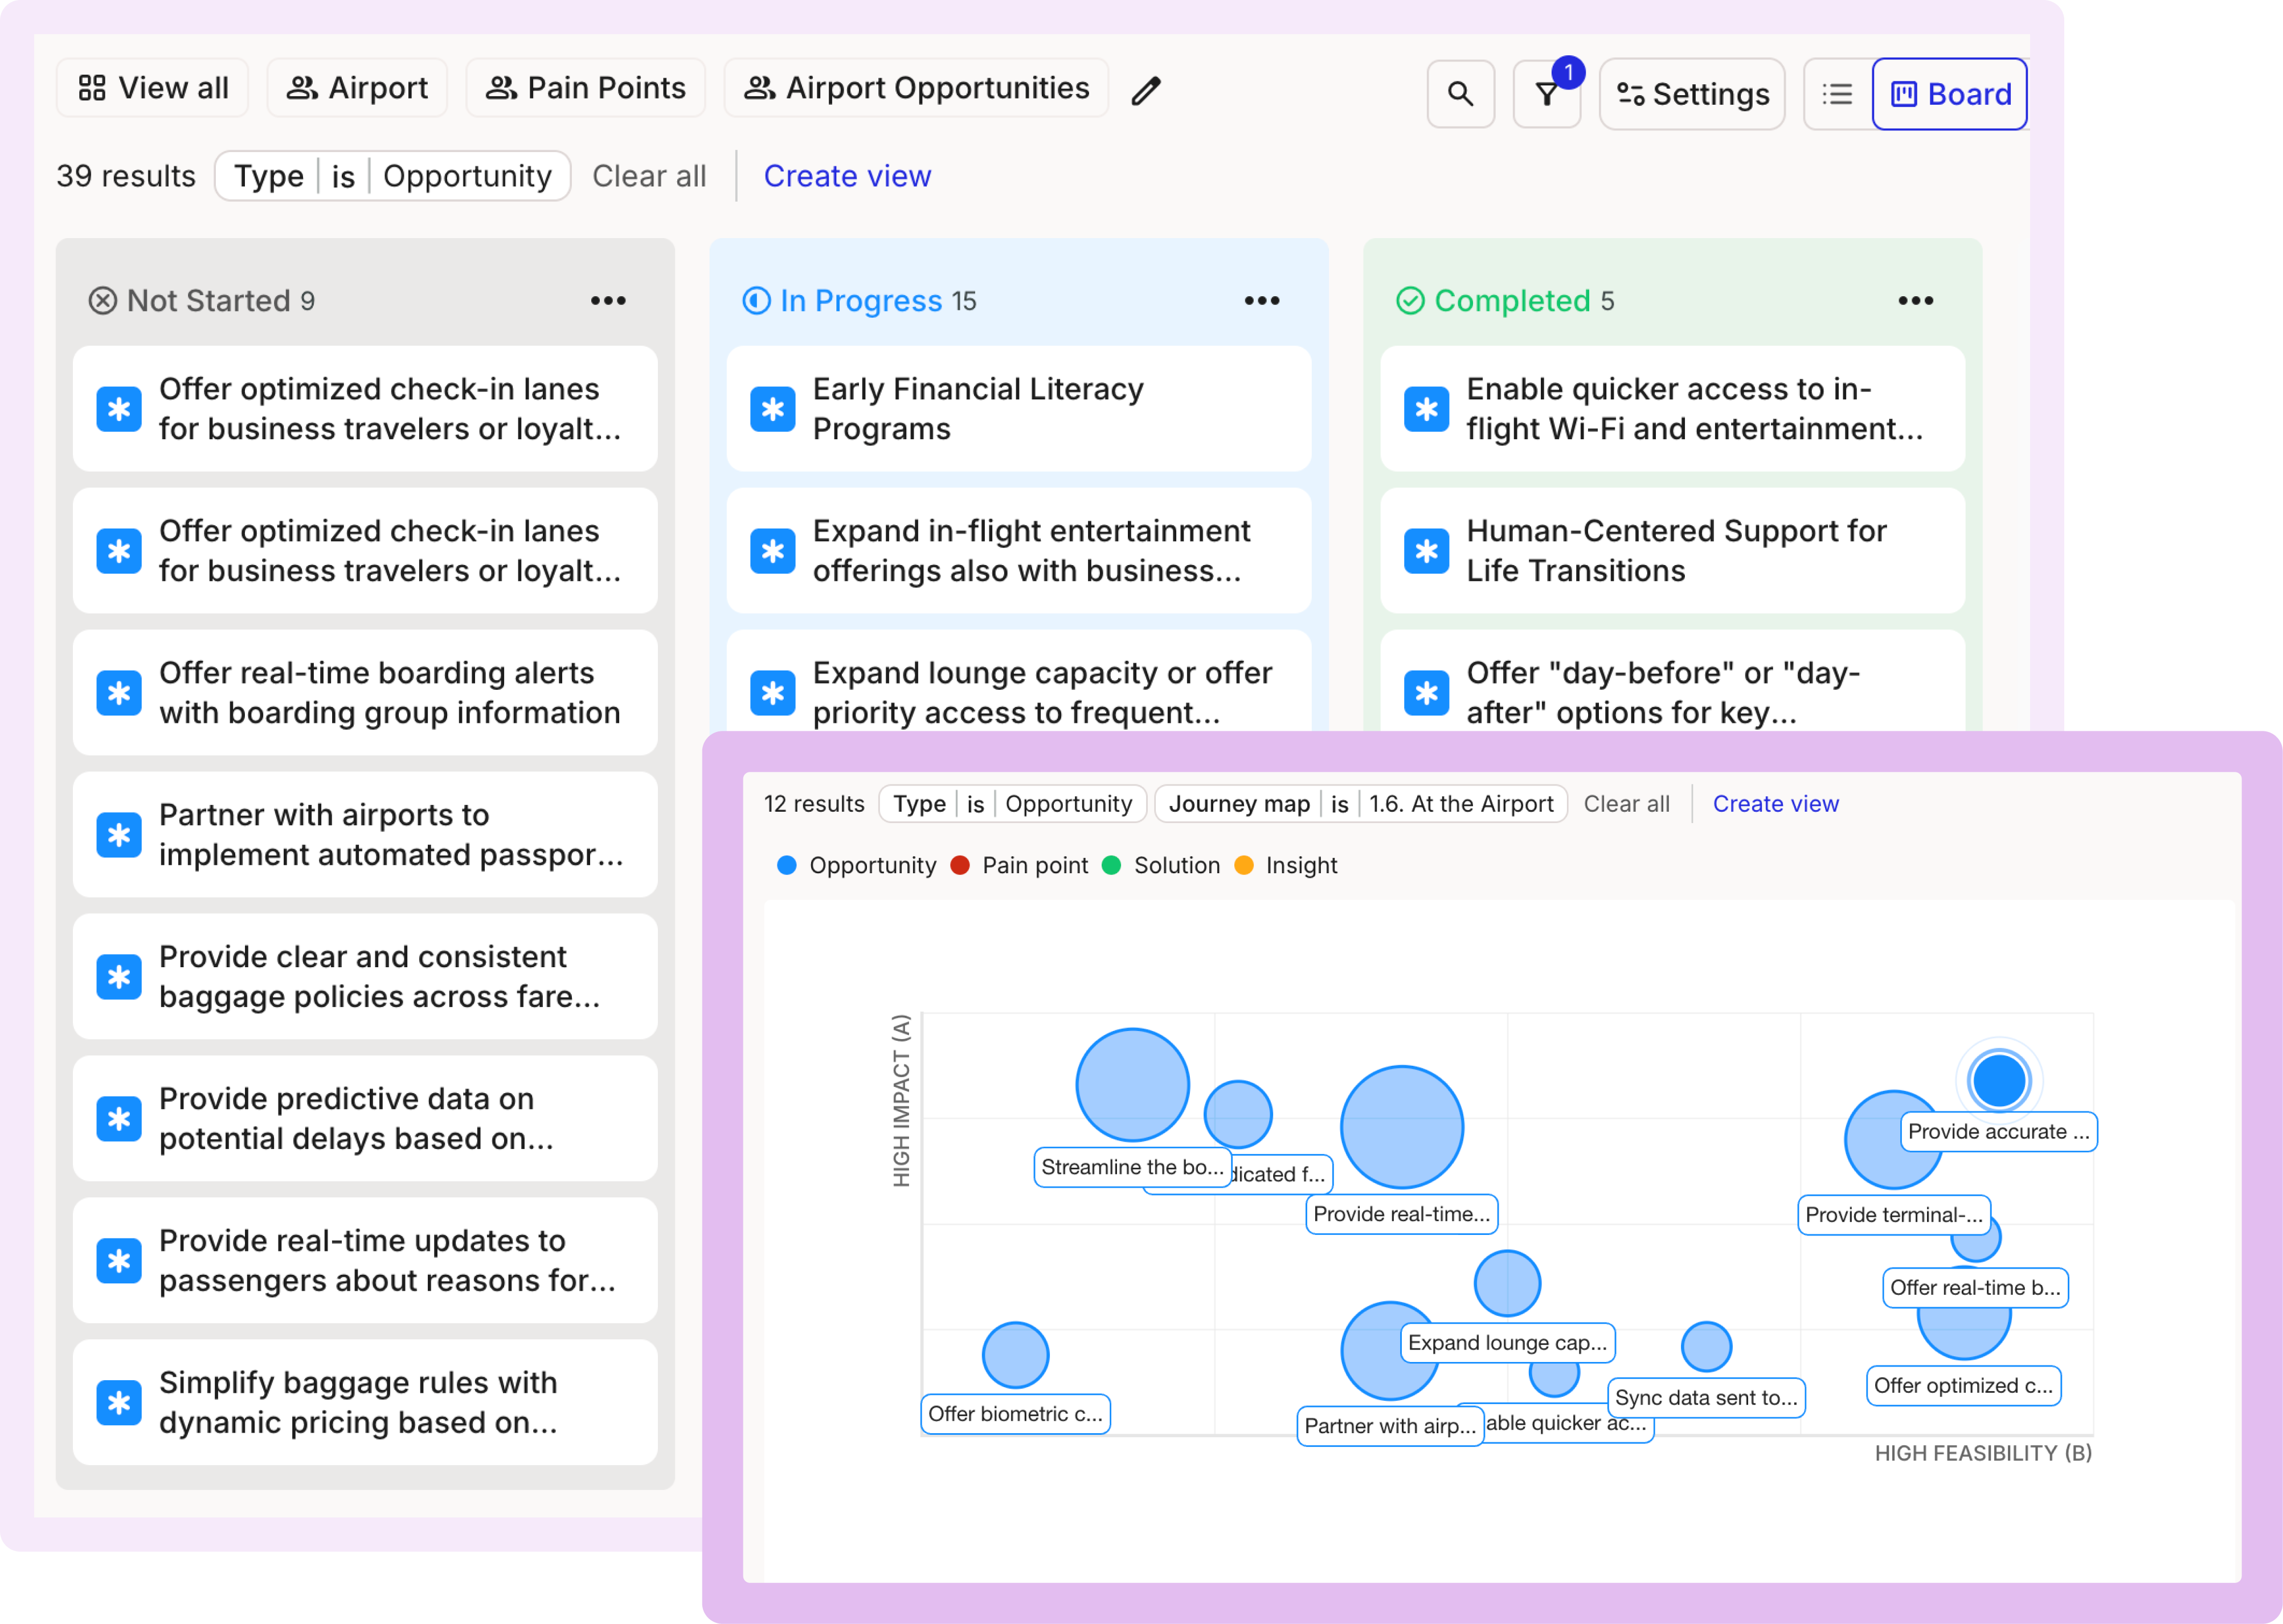The image size is (2283, 1624).
Task: Click the Offer real-time b... chart label
Action: click(x=1975, y=1289)
